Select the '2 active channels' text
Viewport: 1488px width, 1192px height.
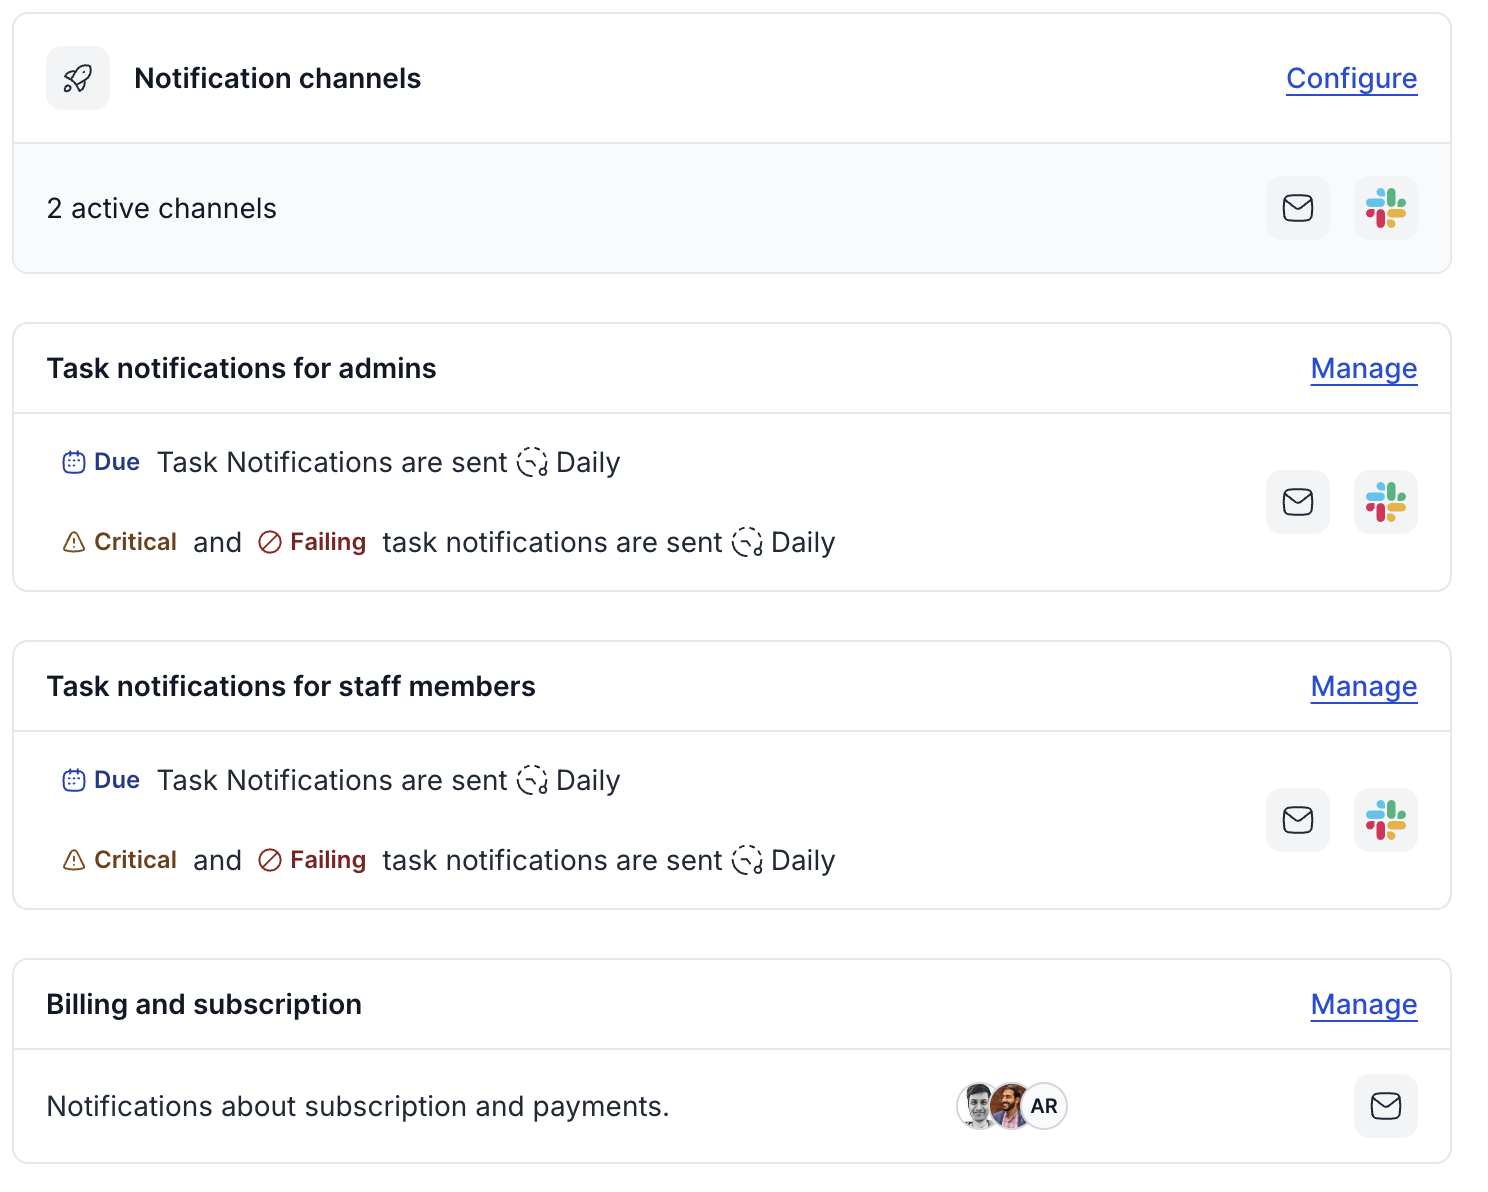coord(161,208)
